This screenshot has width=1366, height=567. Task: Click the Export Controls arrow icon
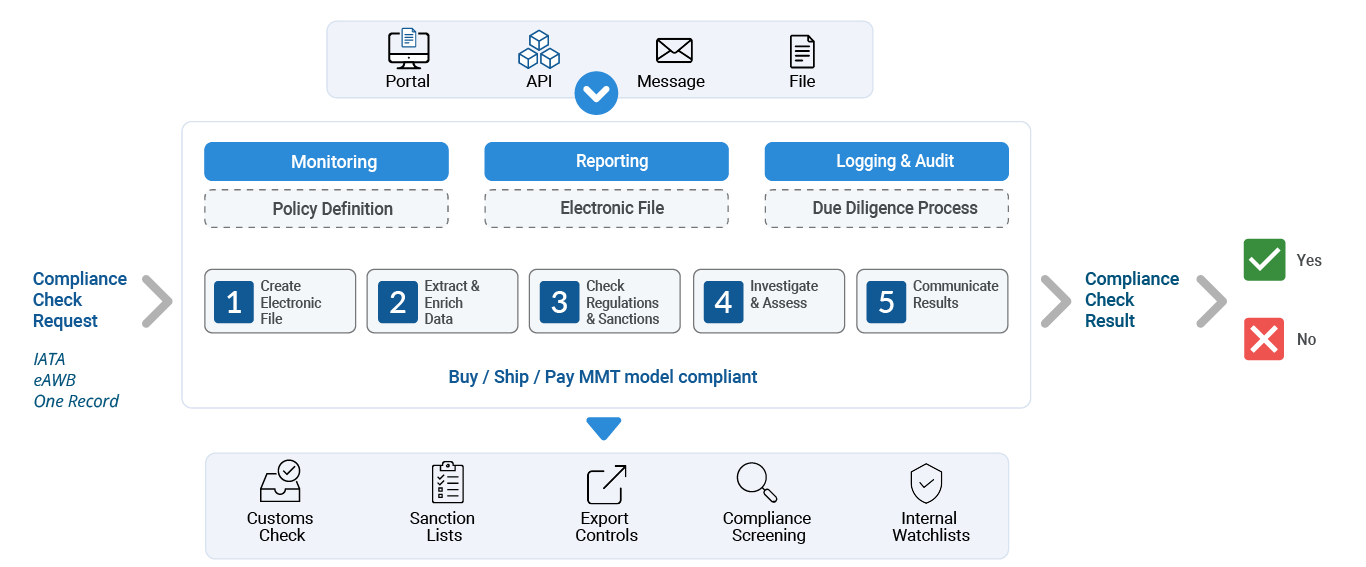tap(606, 484)
